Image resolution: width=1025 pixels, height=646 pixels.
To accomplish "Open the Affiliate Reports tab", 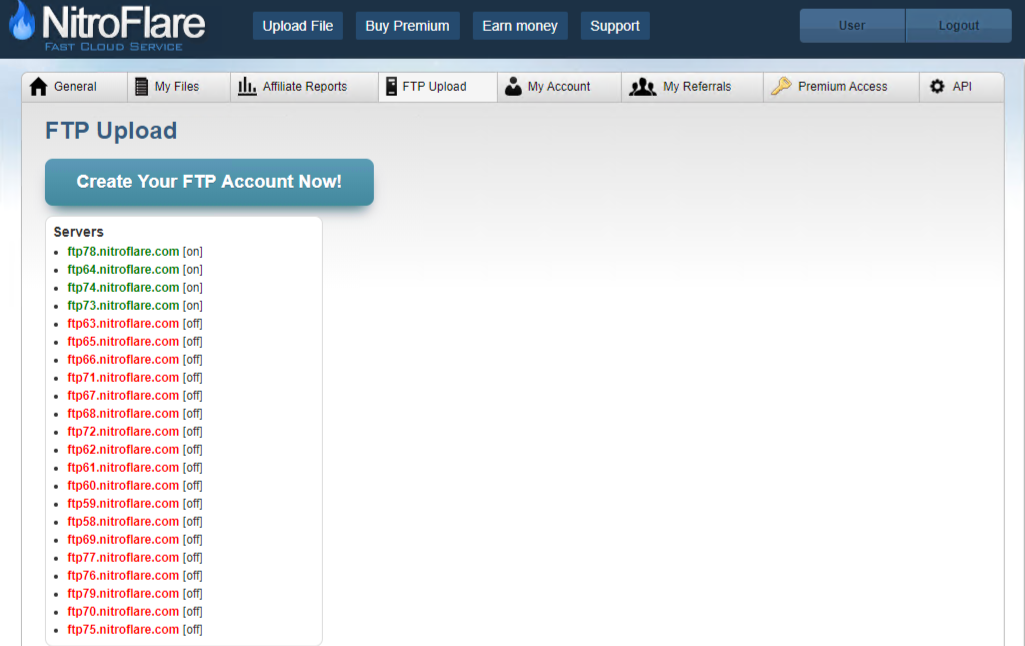I will click(x=304, y=87).
